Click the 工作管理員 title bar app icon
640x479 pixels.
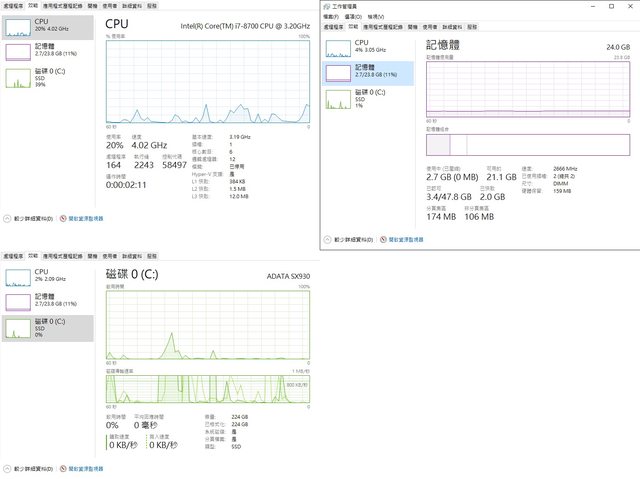click(x=328, y=6)
